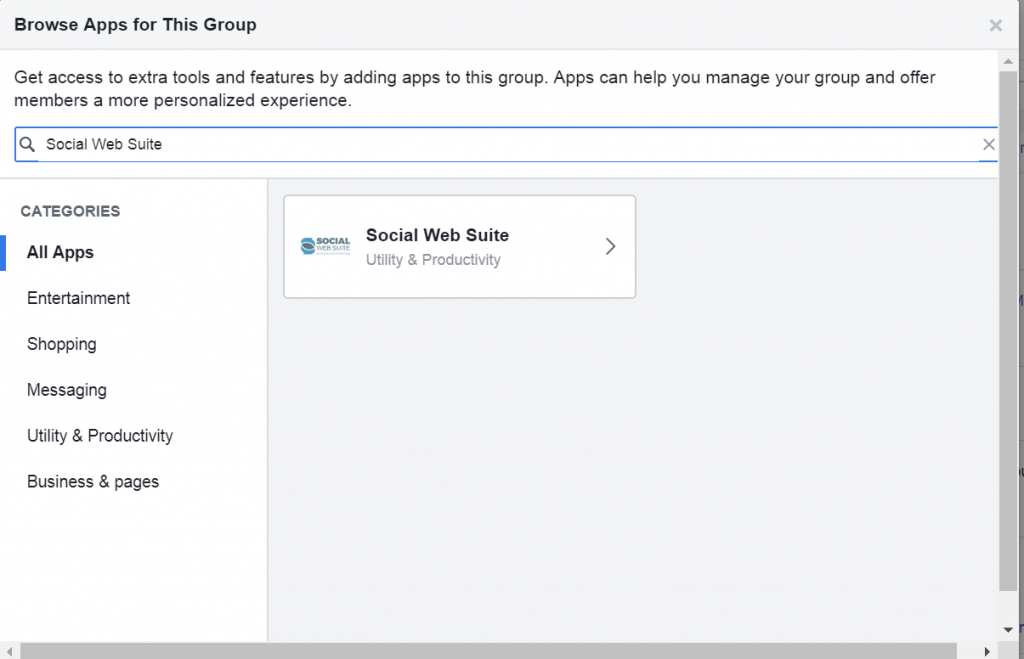1024x659 pixels.
Task: Click the Social Web Suite logo icon
Action: click(x=323, y=246)
